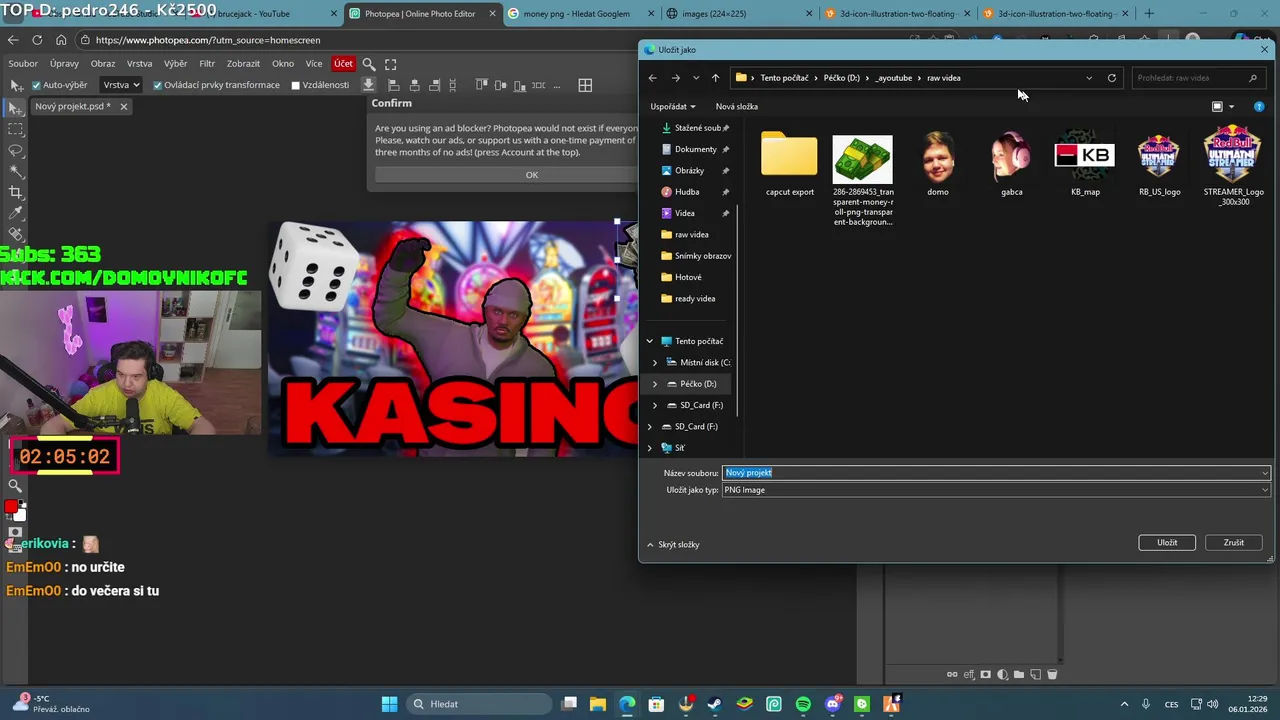Select the KB_map file thumbnail

pyautogui.click(x=1085, y=165)
